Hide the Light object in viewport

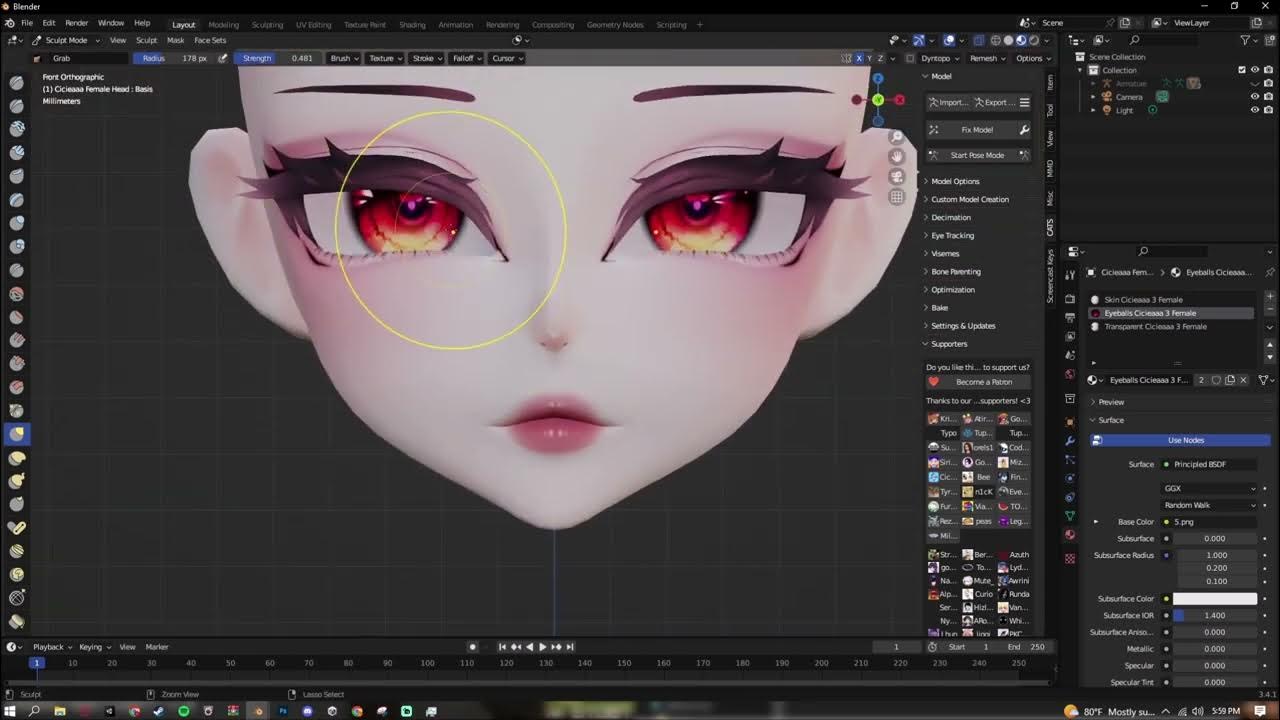point(1255,110)
